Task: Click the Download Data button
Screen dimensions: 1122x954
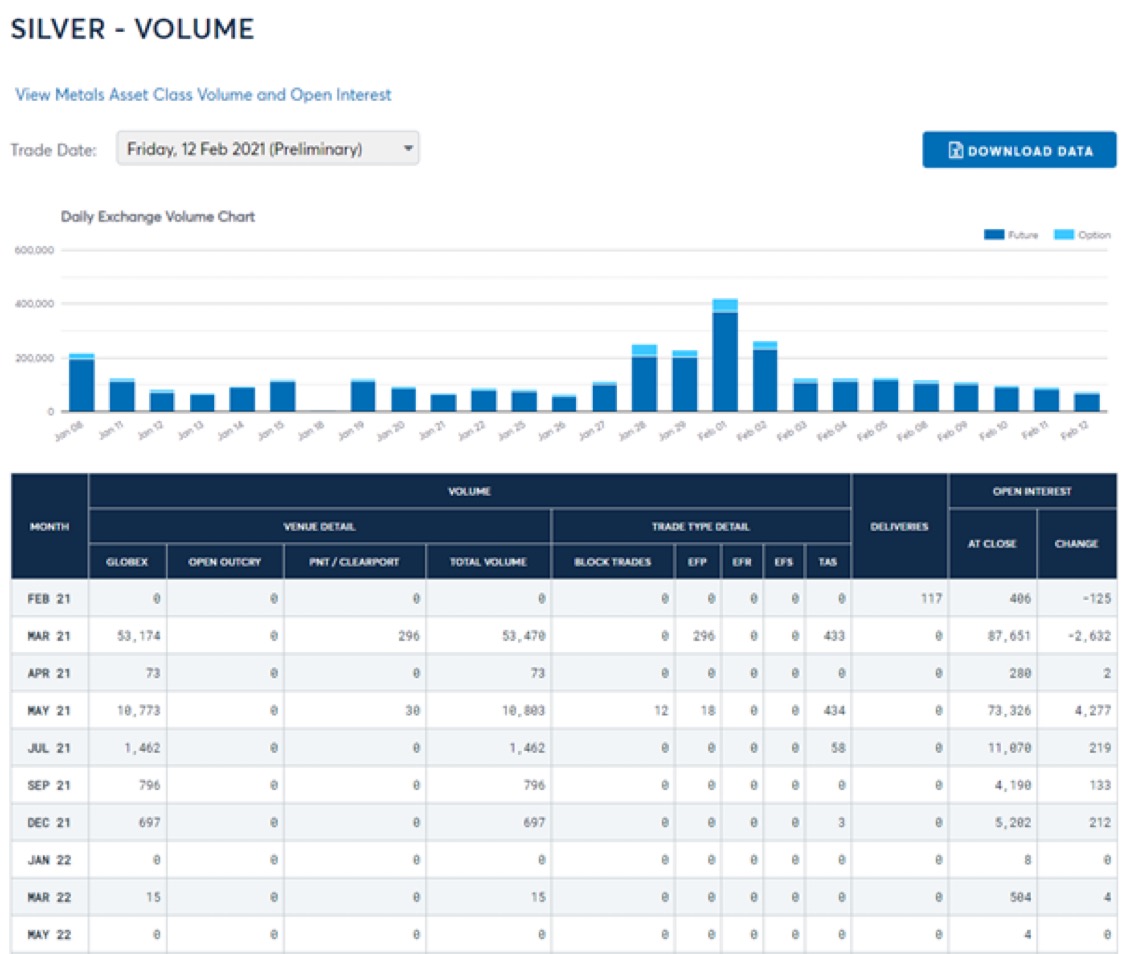Action: click(x=1019, y=150)
